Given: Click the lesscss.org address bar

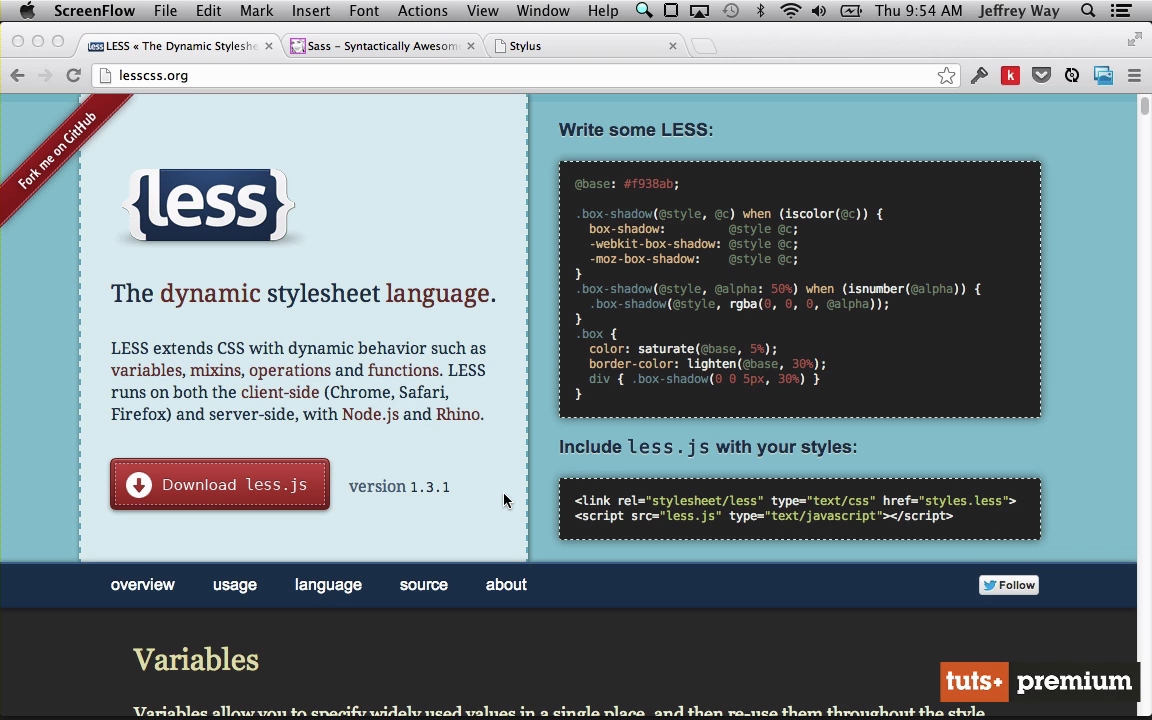Looking at the screenshot, I should click(x=525, y=75).
